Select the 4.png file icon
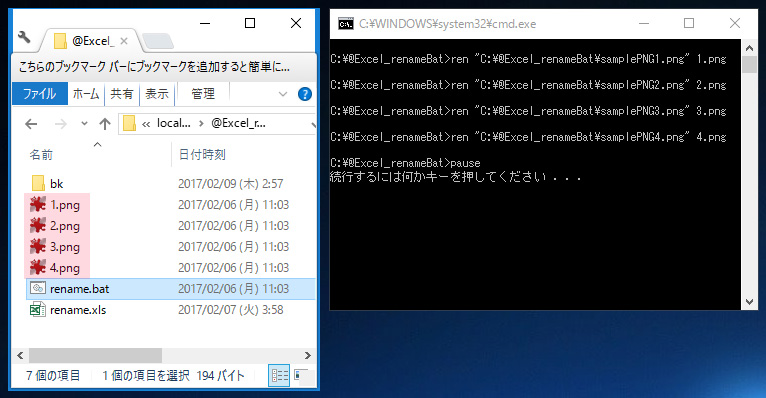766x398 pixels. tap(38, 268)
